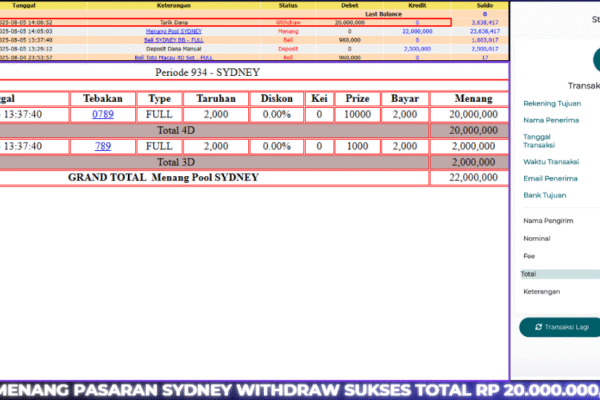Click 2,000,000 menang in 789 row

[474, 146]
